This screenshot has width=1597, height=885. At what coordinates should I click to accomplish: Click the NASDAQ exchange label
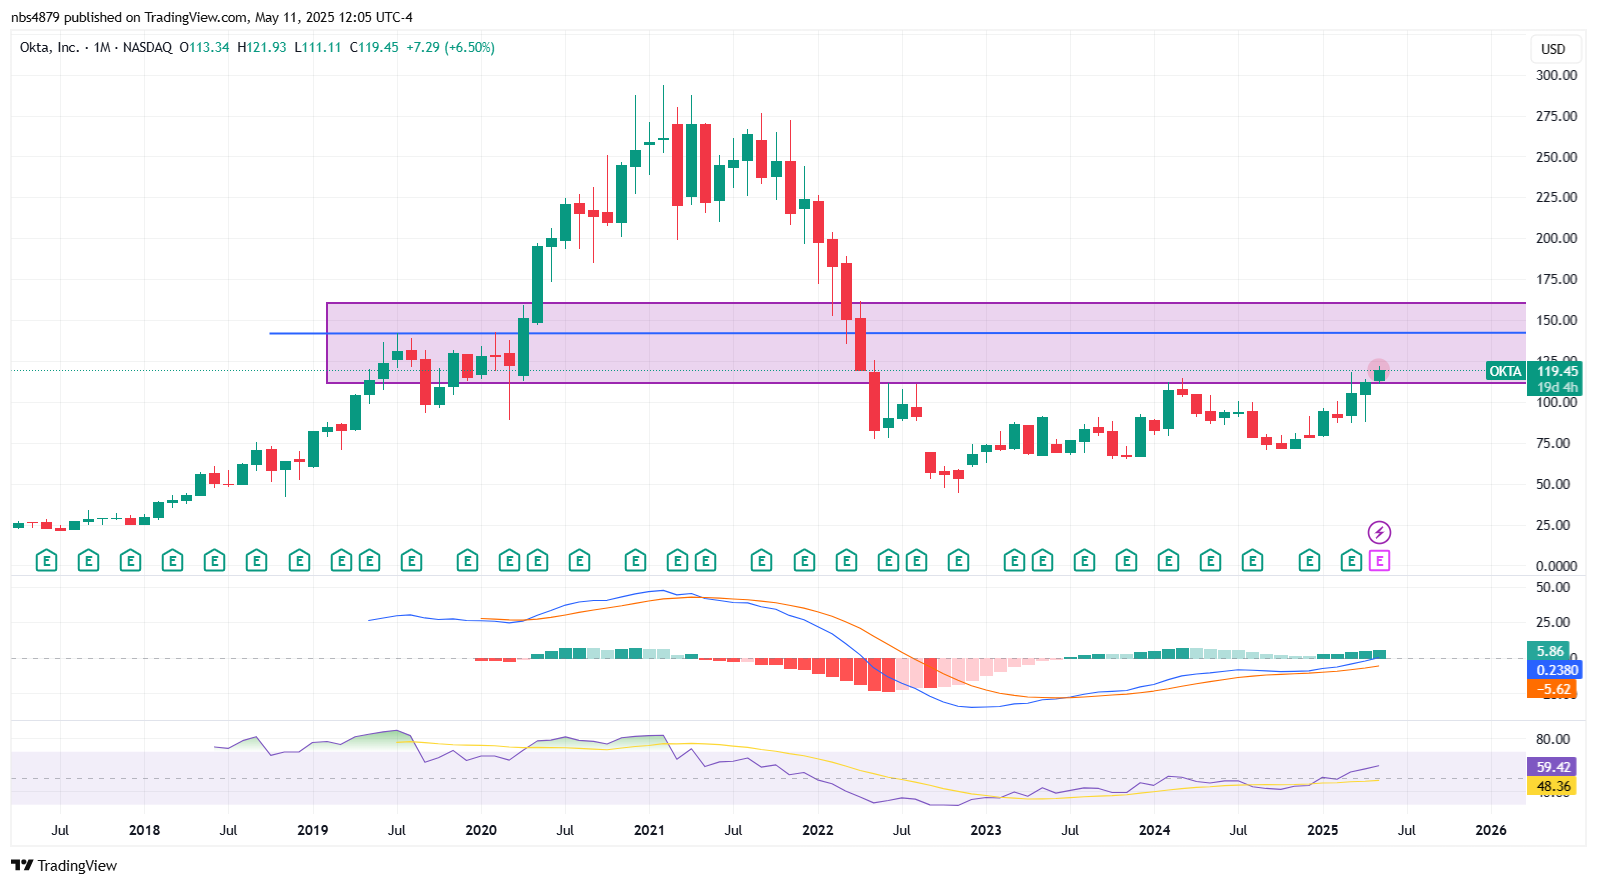click(147, 47)
